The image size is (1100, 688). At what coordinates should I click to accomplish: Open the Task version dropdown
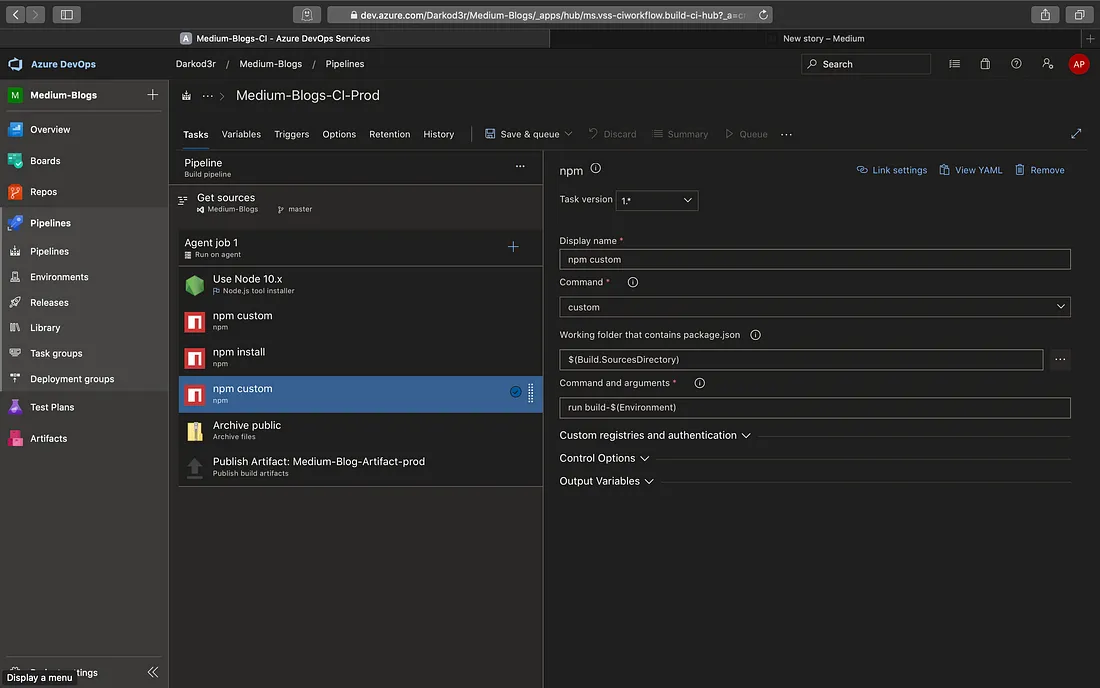coord(657,201)
